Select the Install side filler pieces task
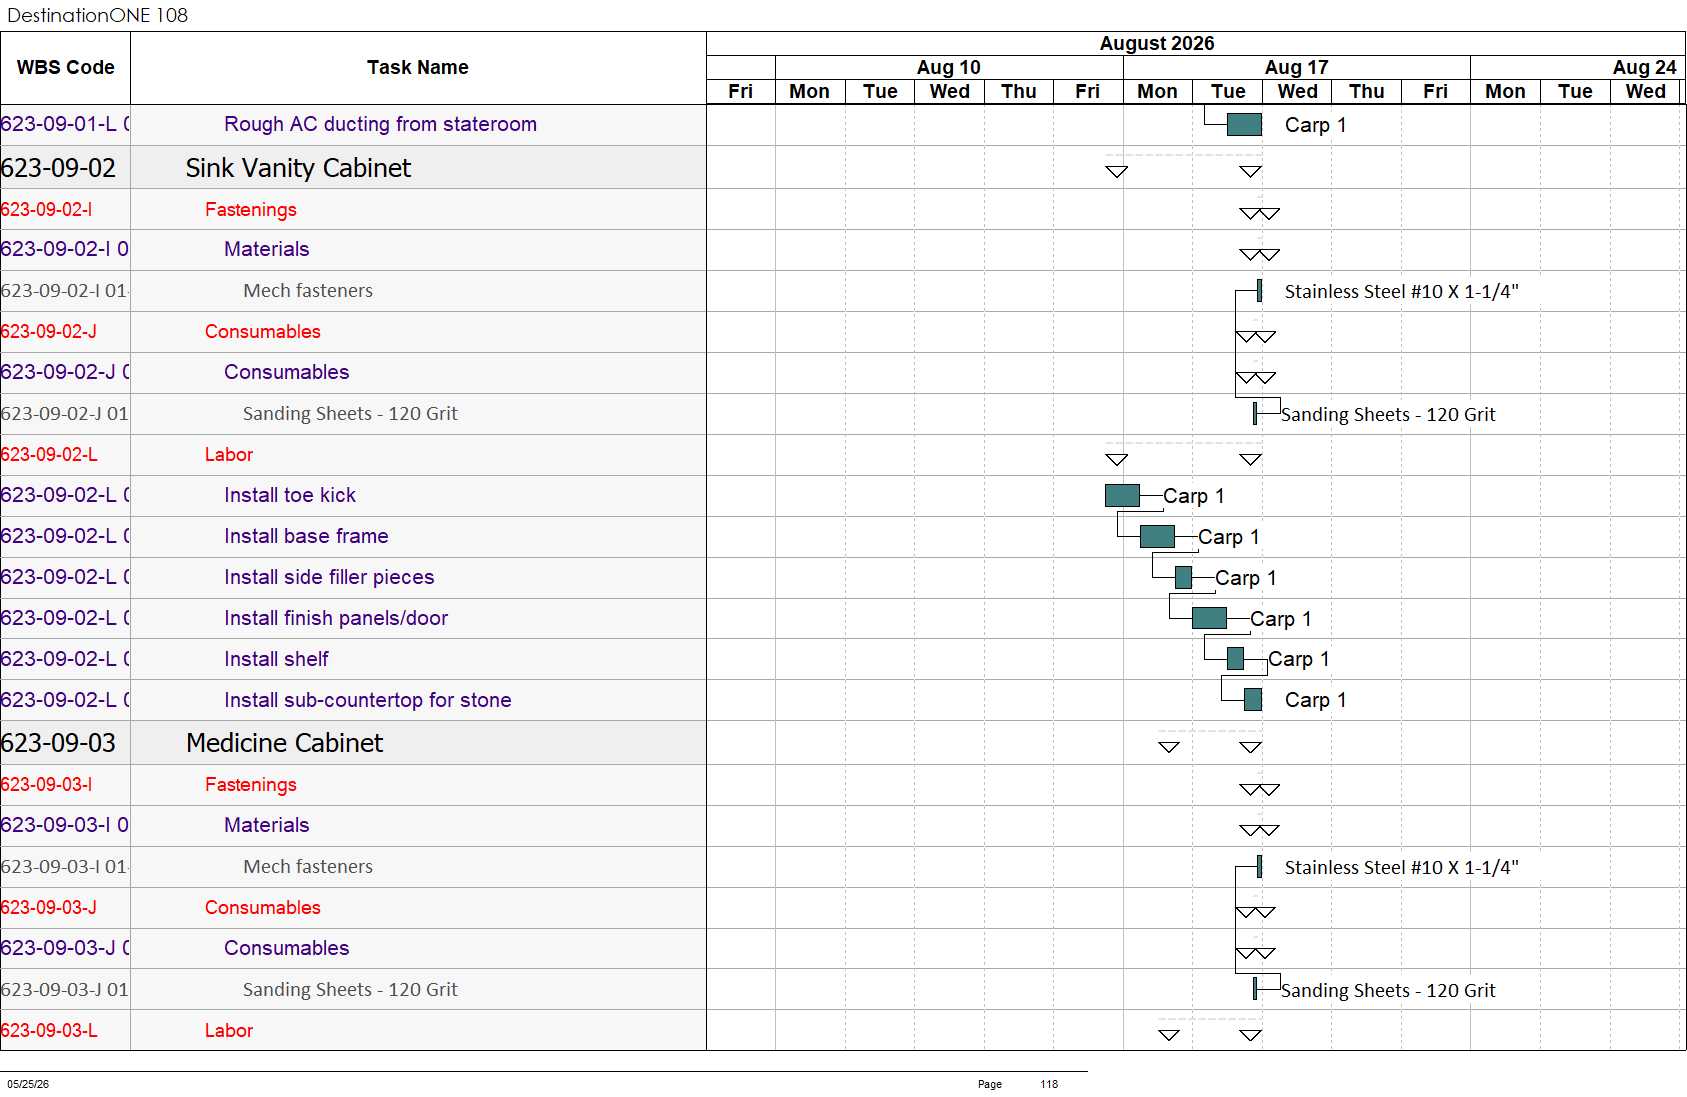The width and height of the screenshot is (1687, 1097). (329, 577)
